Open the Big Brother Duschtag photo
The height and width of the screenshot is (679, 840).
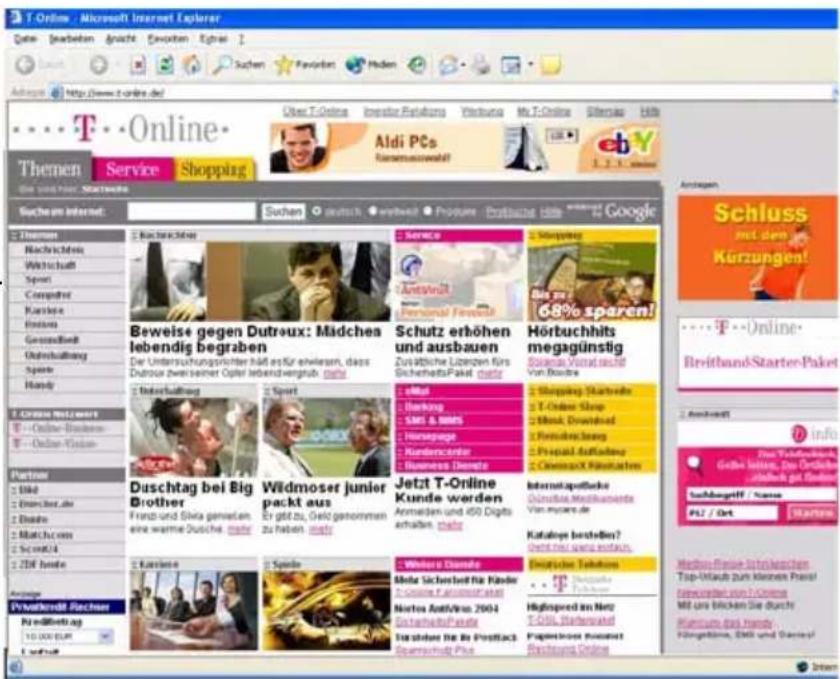[193, 437]
